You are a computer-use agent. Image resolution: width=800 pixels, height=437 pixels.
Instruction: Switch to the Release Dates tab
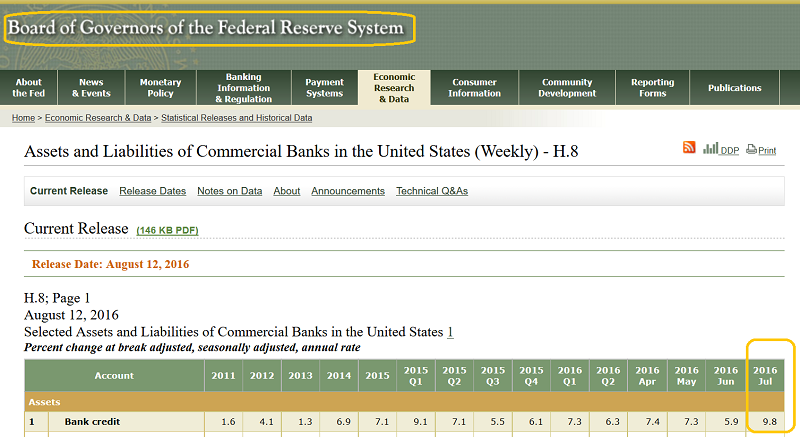152,191
